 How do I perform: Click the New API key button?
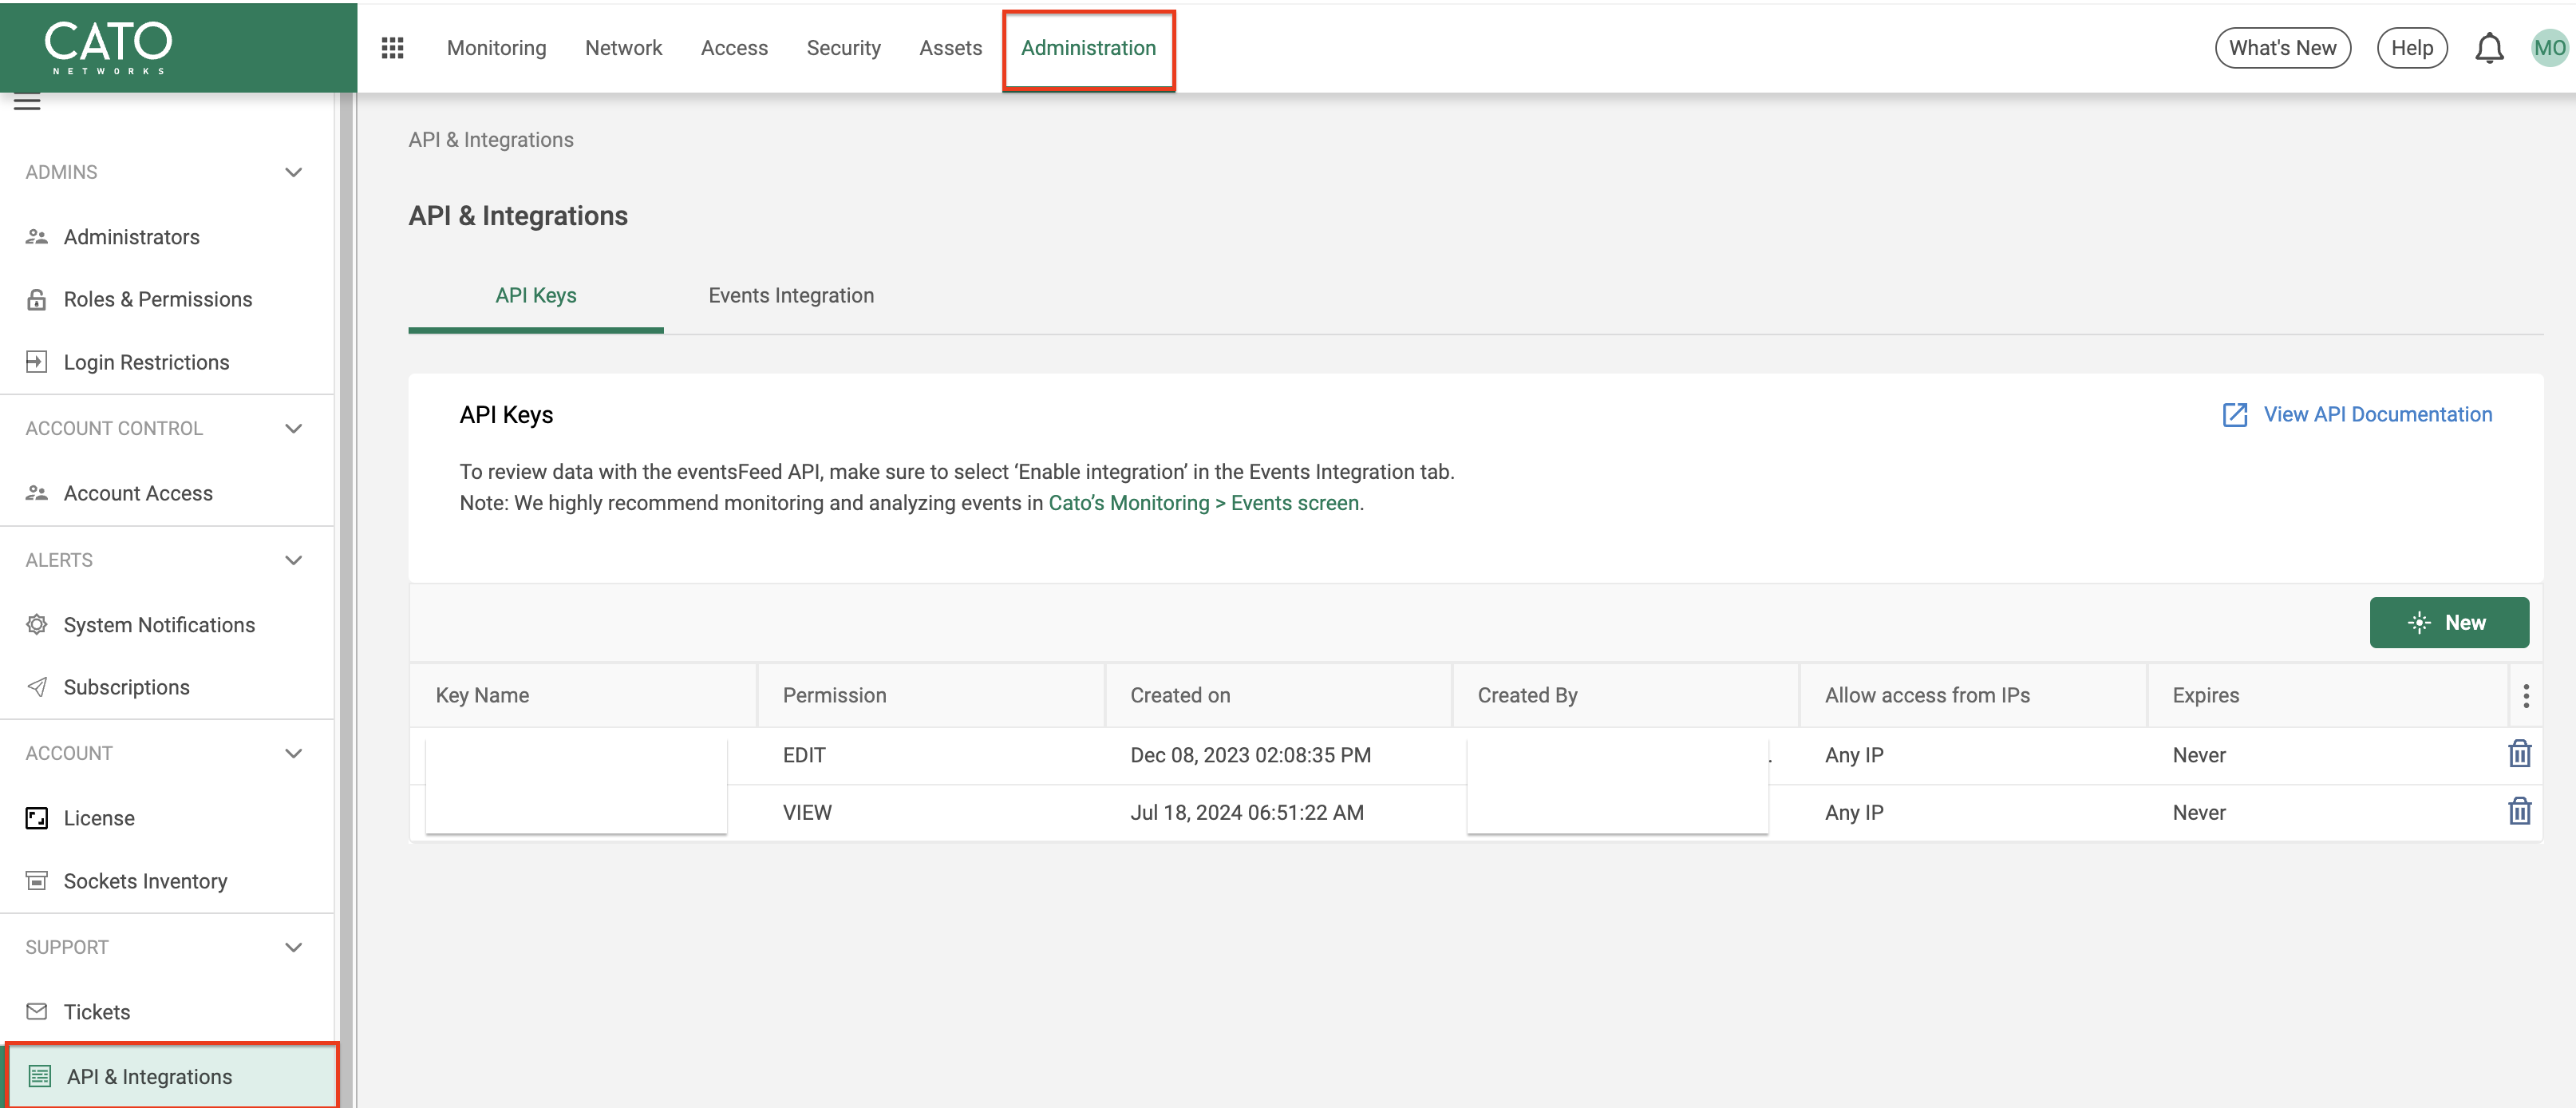[2448, 622]
